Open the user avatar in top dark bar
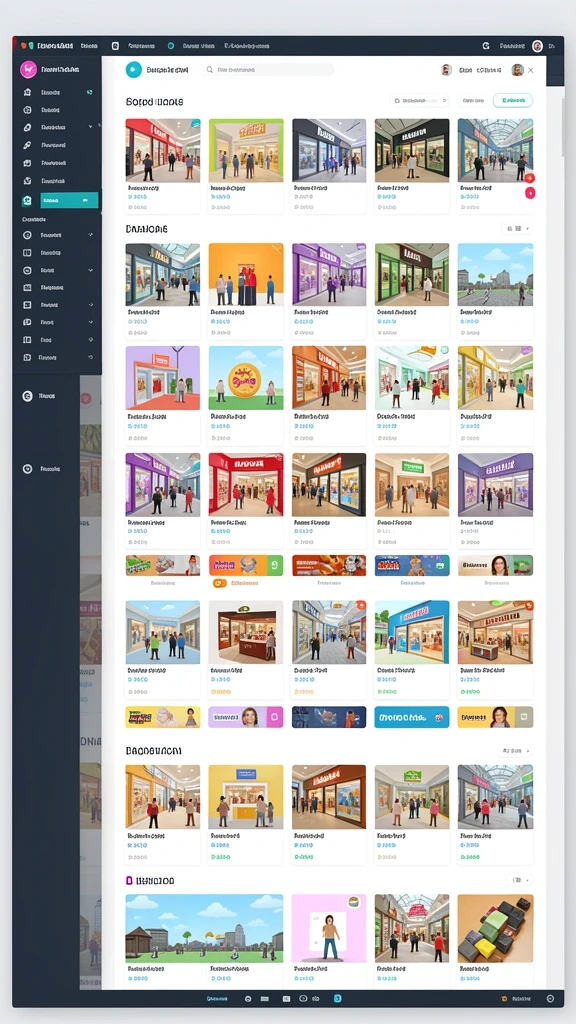This screenshot has width=576, height=1024. click(x=537, y=46)
